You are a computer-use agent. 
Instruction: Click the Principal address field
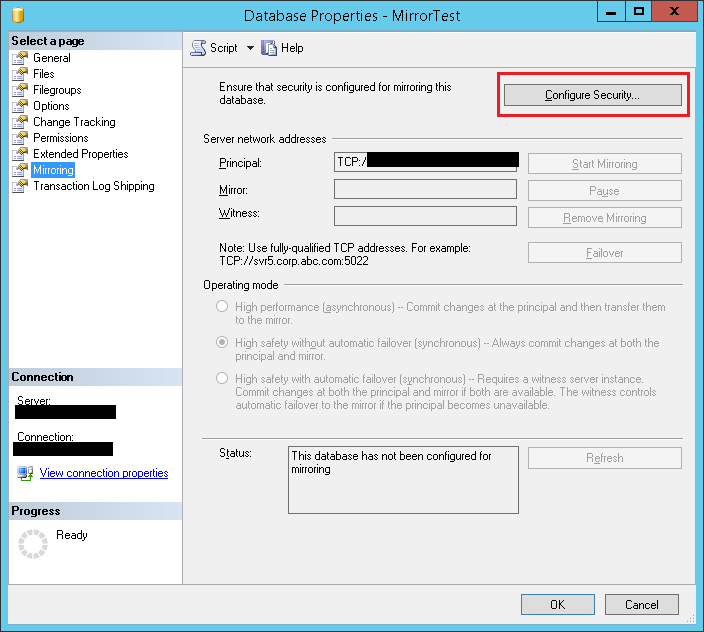[x=425, y=162]
